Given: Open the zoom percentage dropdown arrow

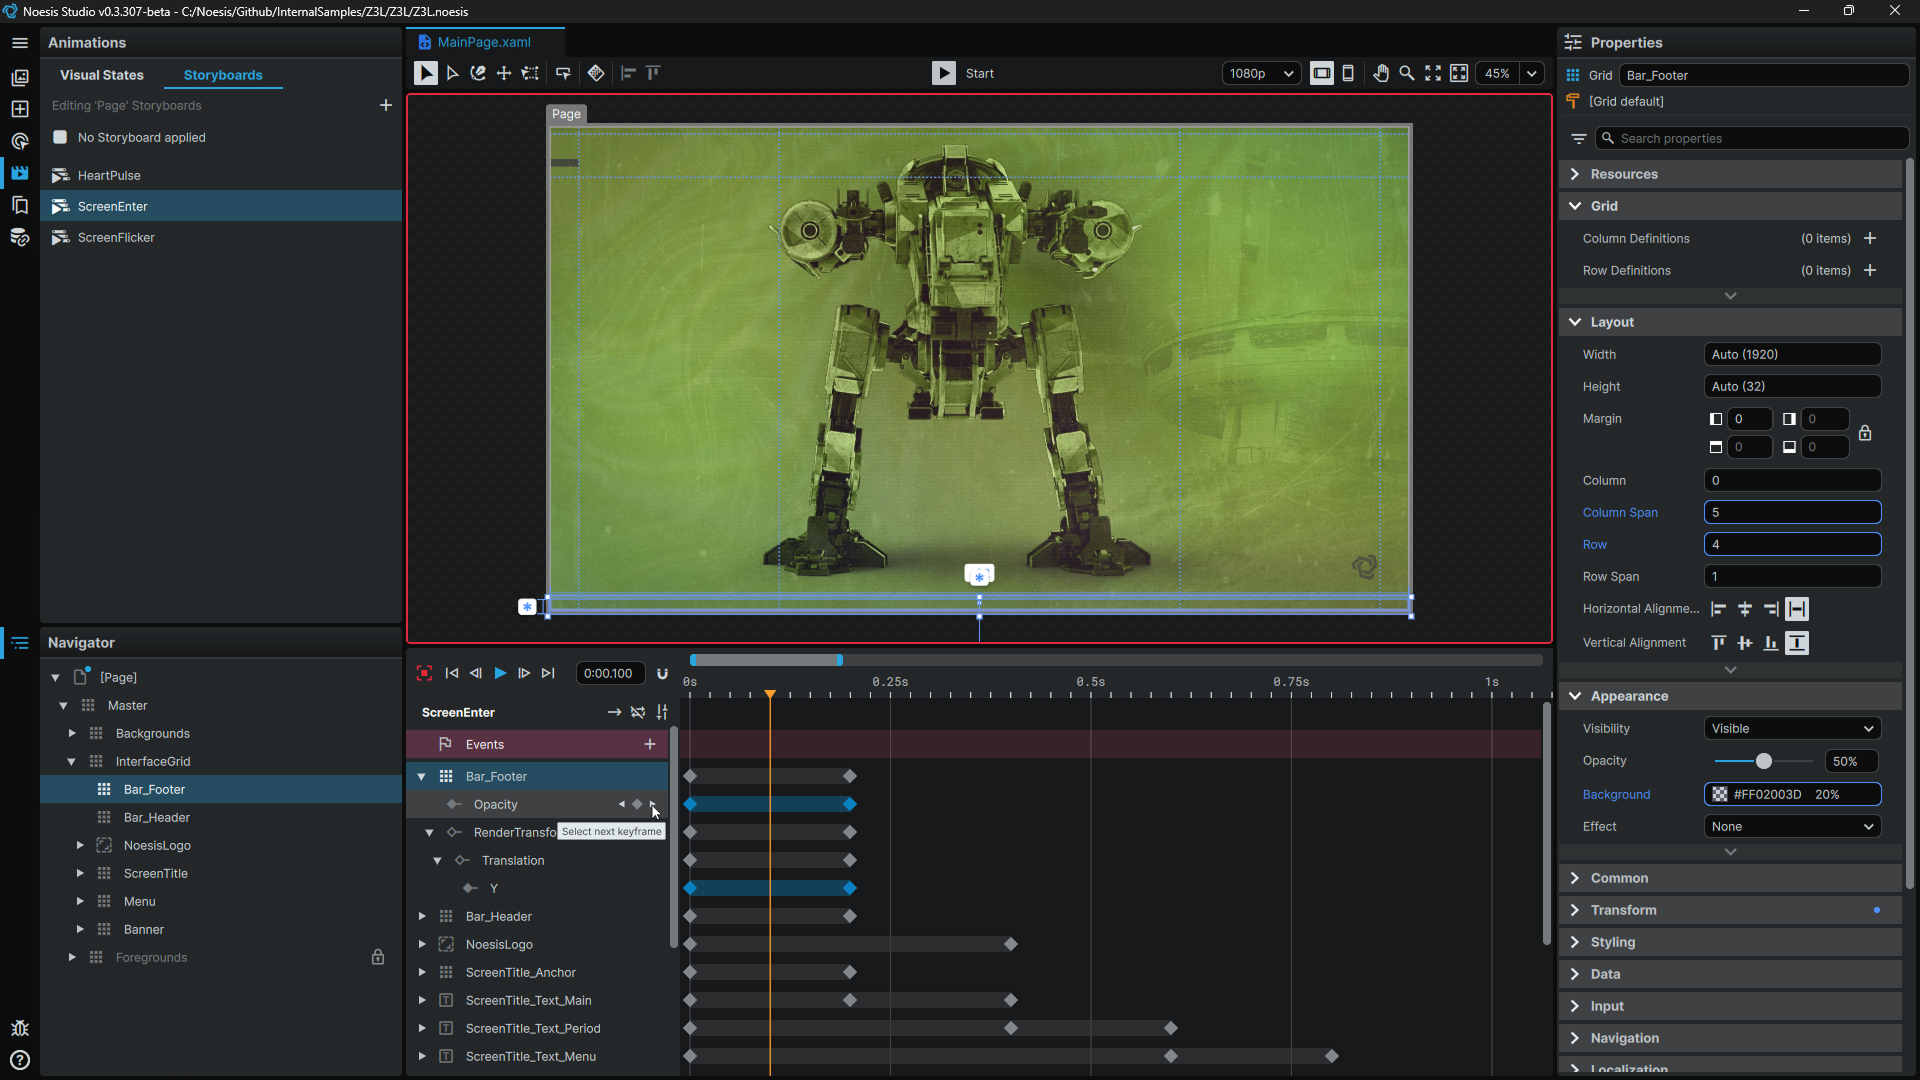Looking at the screenshot, I should tap(1532, 73).
